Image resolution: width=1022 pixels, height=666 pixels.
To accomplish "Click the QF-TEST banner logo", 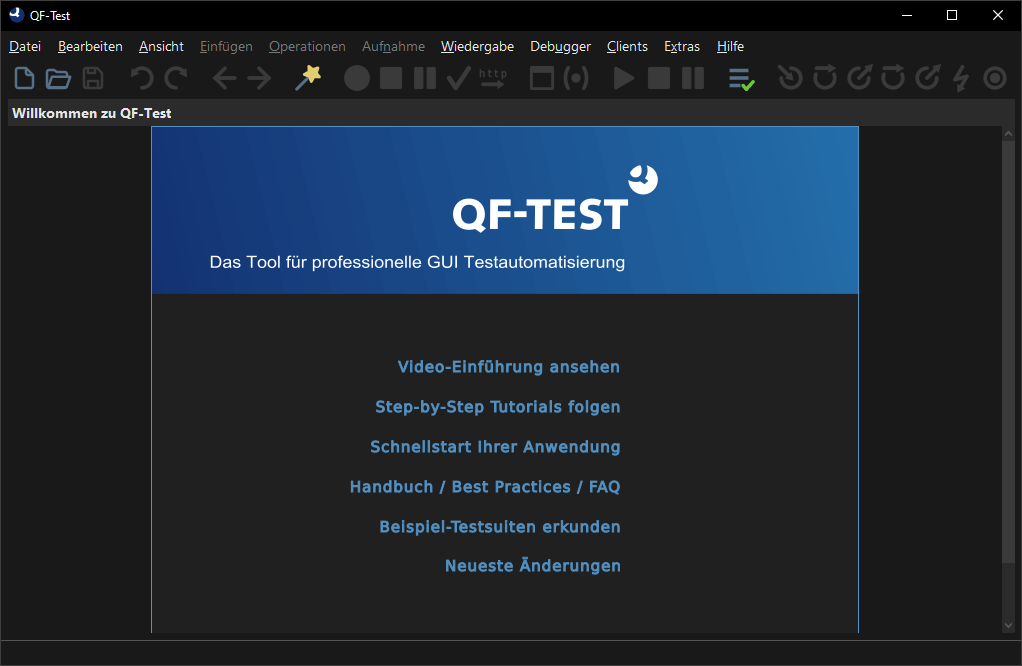I will (x=555, y=199).
